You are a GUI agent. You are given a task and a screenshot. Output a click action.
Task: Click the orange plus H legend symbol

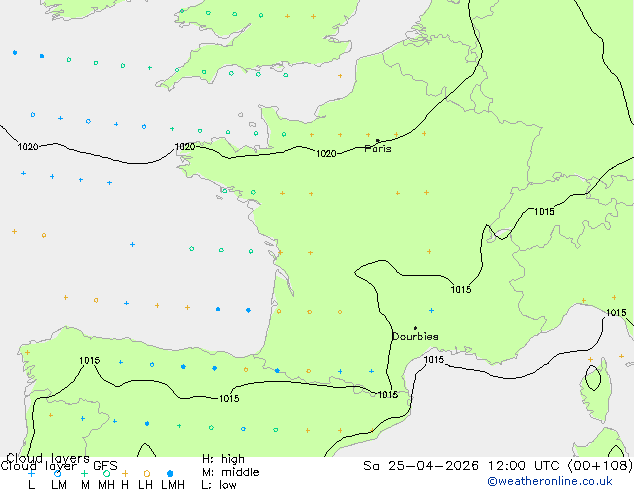125,473
